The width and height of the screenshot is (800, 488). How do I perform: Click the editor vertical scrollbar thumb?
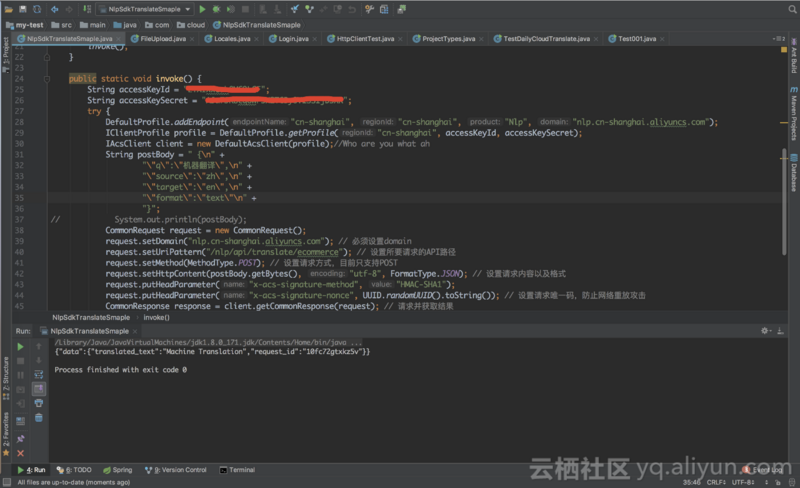(x=784, y=202)
